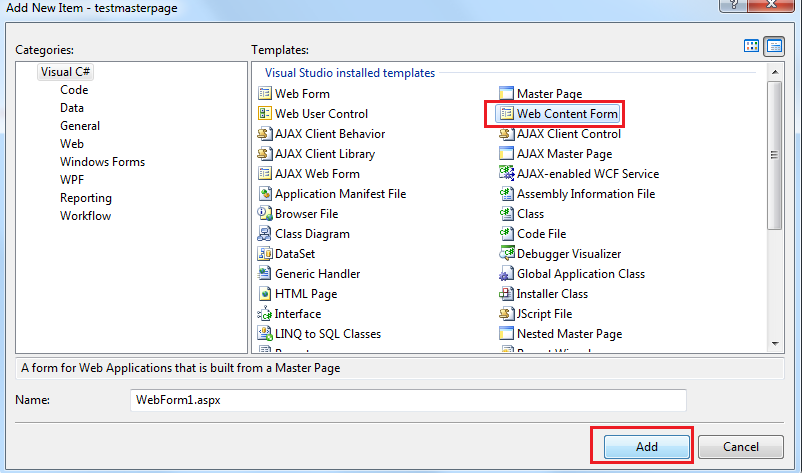Select the AJAX Master Page icon
This screenshot has height=473, width=805.
point(506,154)
